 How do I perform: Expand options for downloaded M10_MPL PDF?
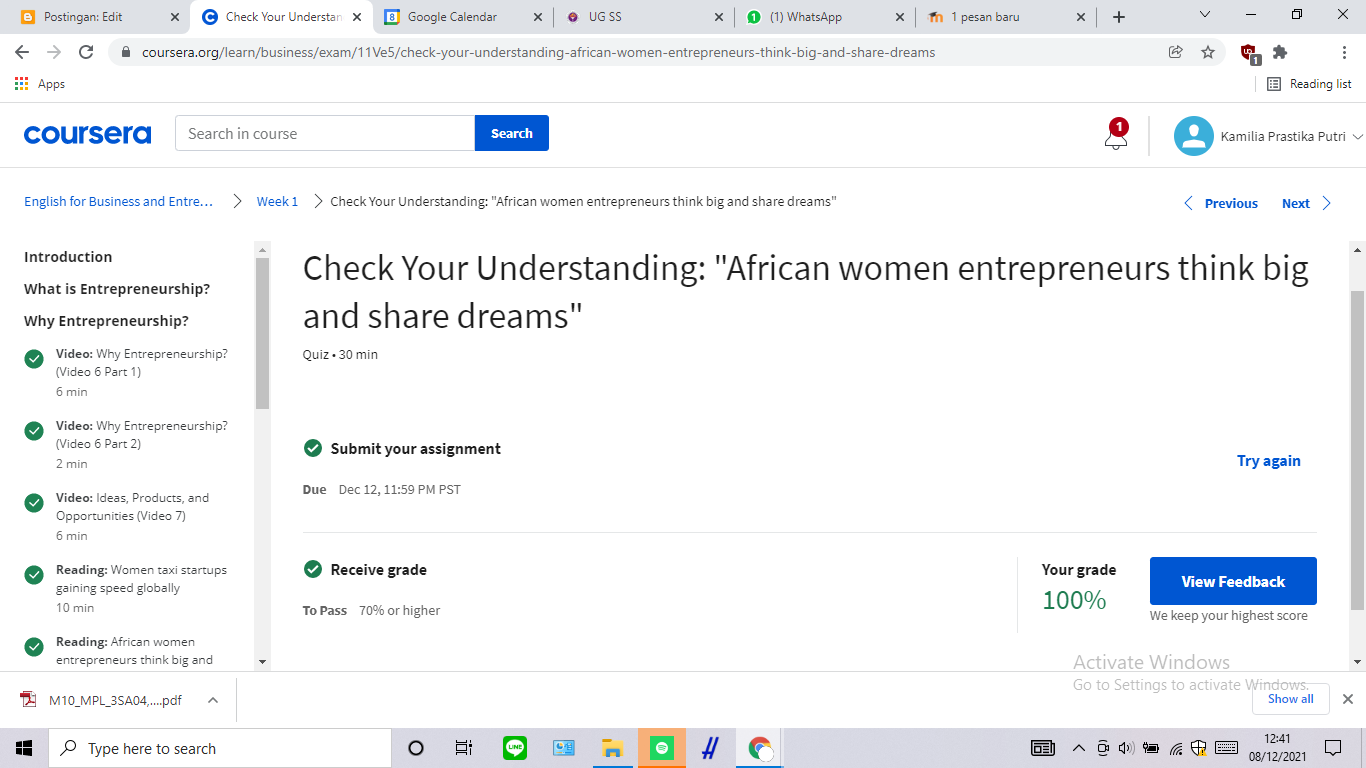click(x=212, y=700)
